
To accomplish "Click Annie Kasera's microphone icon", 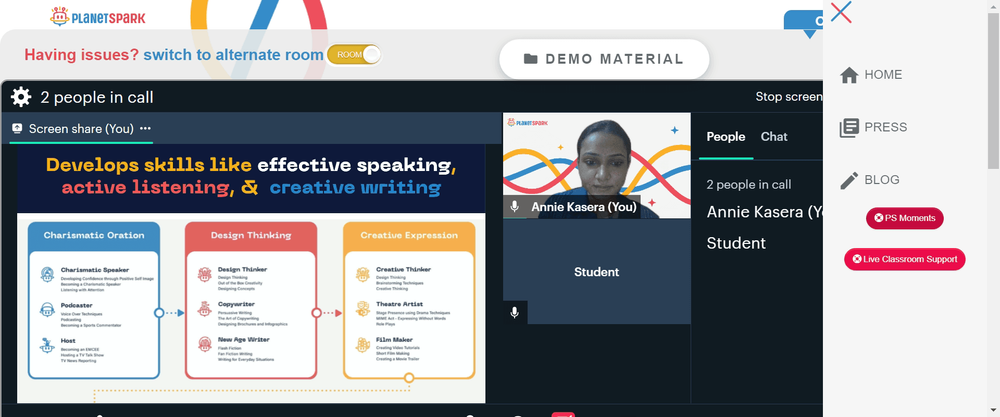I will pos(515,207).
